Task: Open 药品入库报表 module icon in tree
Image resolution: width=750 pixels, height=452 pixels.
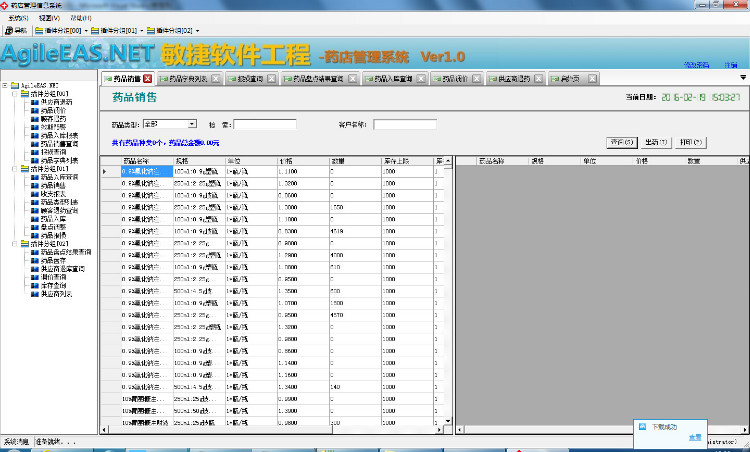Action: pyautogui.click(x=34, y=135)
